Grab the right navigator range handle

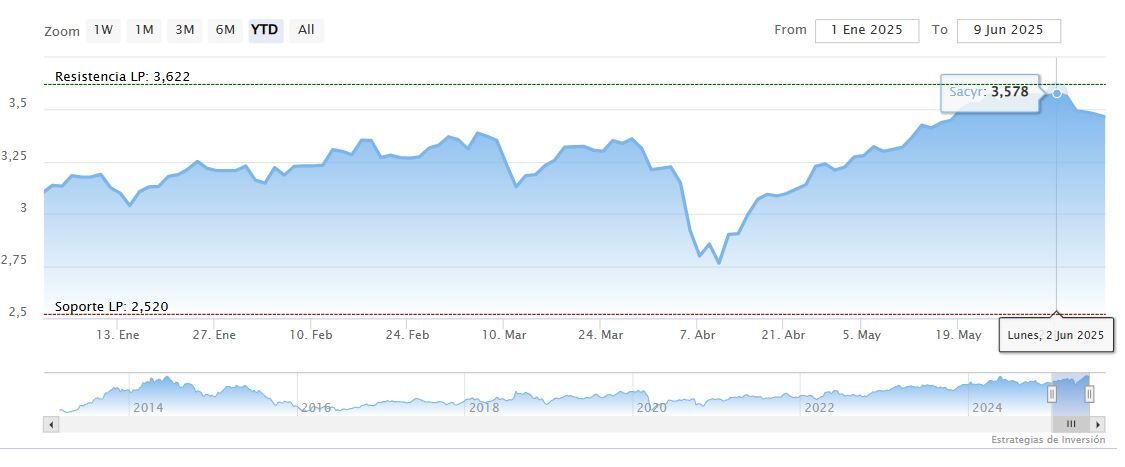point(1090,394)
